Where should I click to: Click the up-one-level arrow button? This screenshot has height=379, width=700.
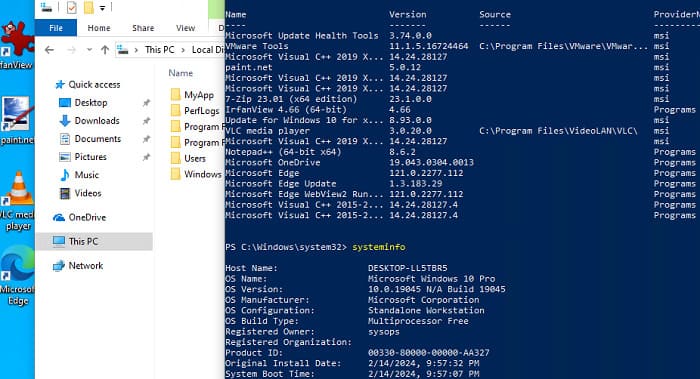click(104, 50)
